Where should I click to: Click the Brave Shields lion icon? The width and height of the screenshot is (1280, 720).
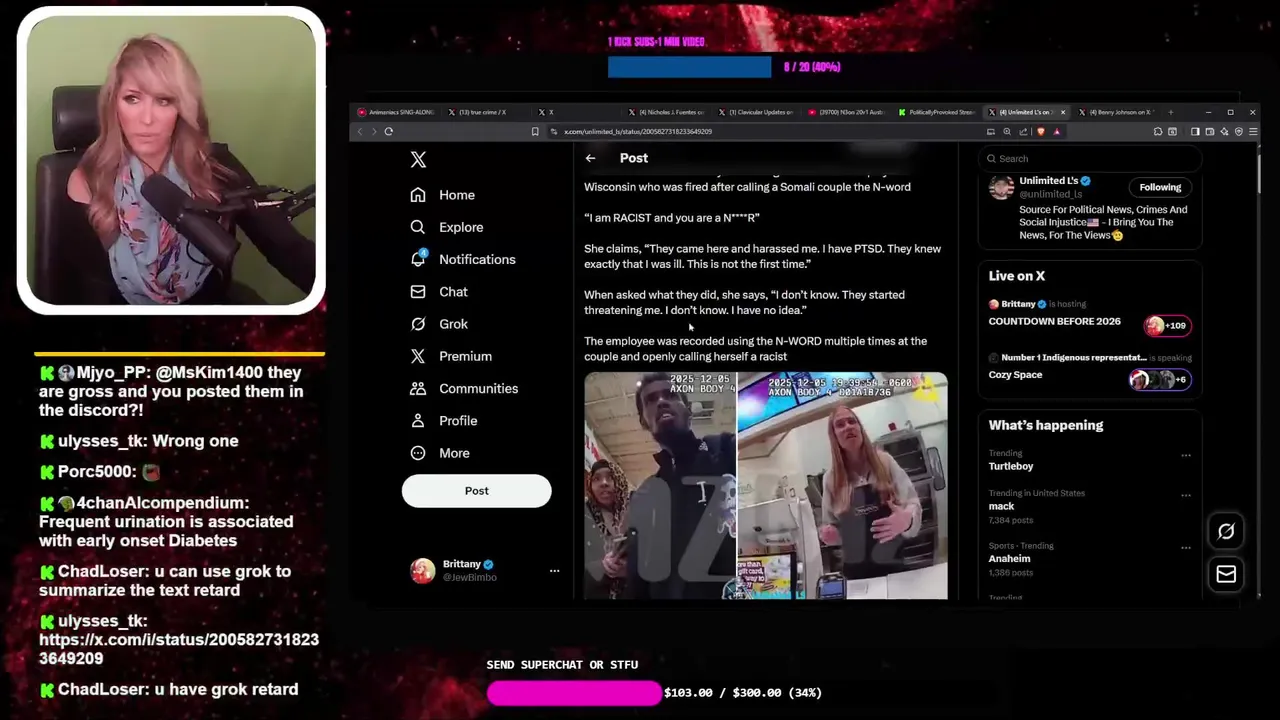1041,131
